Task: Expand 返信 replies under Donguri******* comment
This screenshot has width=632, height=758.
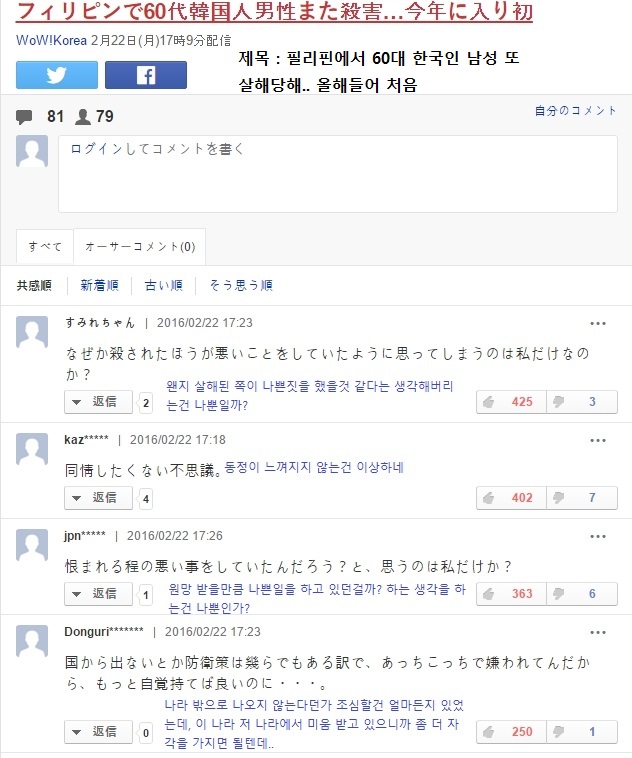Action: [99, 732]
